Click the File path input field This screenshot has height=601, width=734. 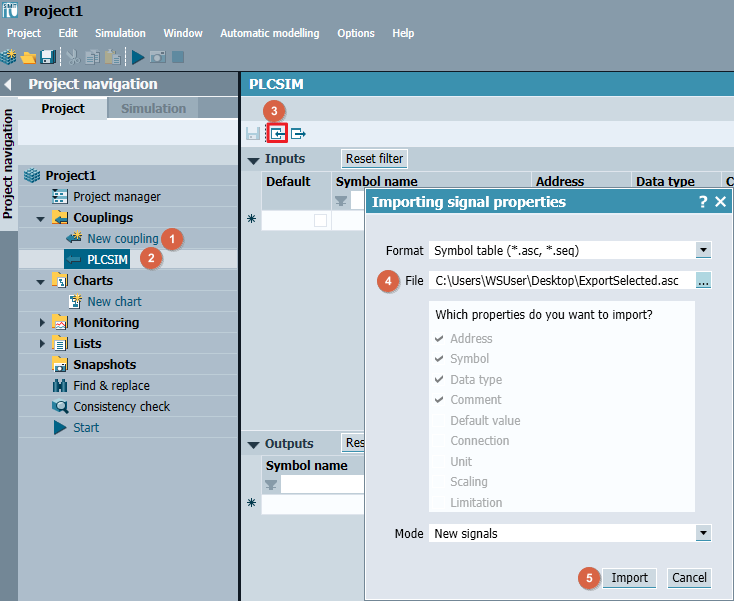coord(562,280)
